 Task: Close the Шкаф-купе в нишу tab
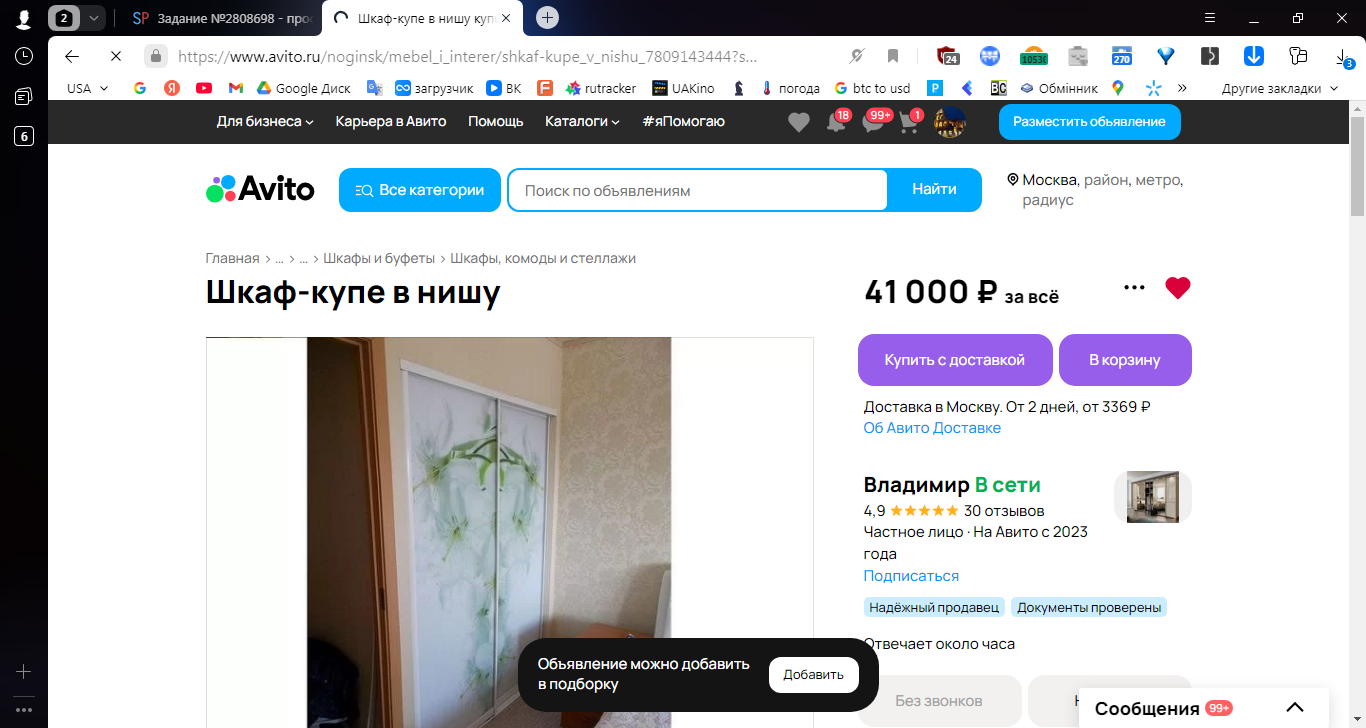[506, 18]
